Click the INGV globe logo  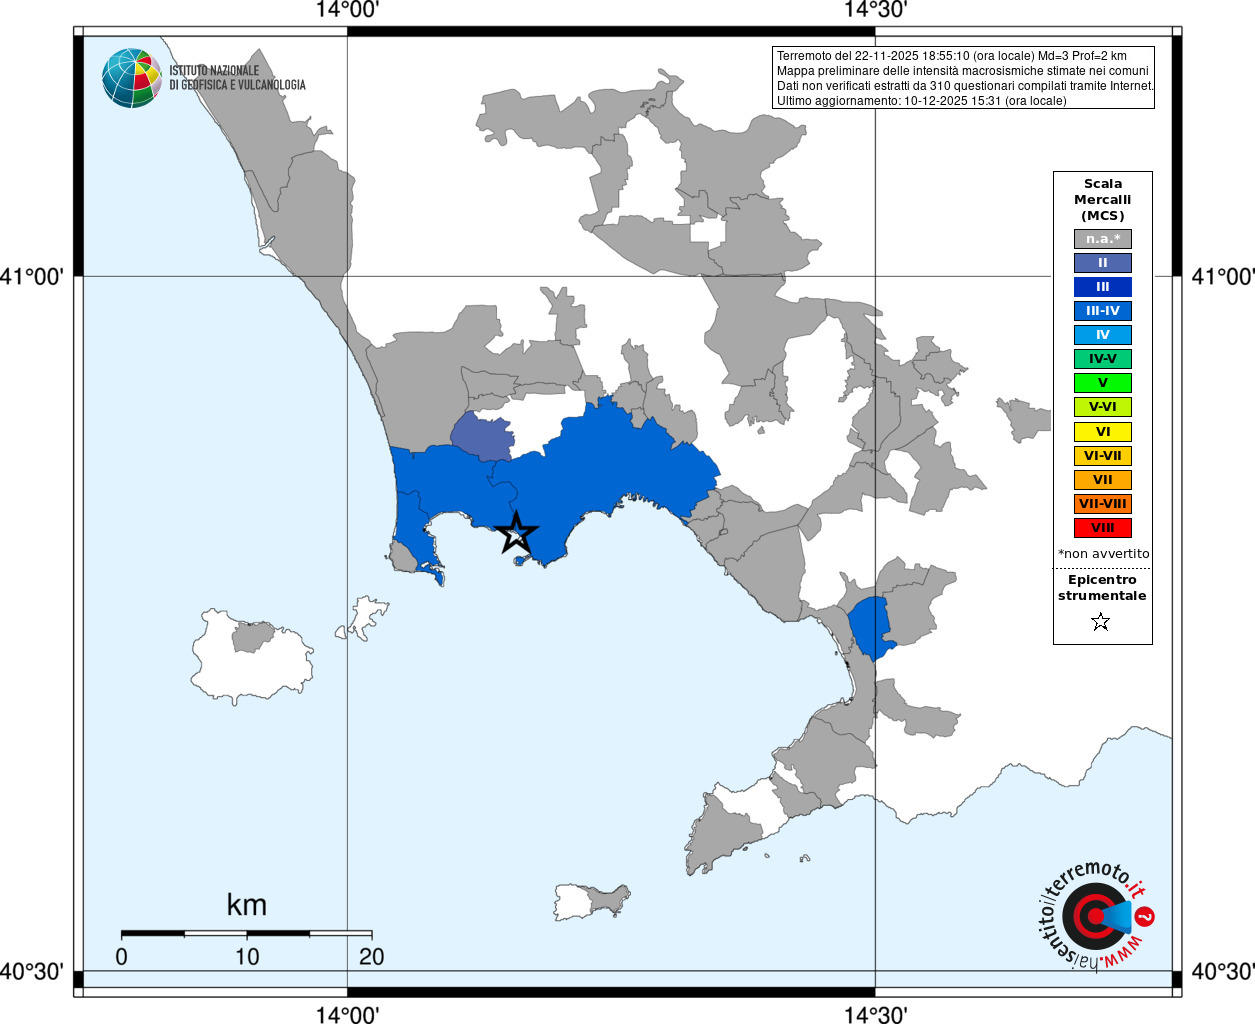coord(132,78)
